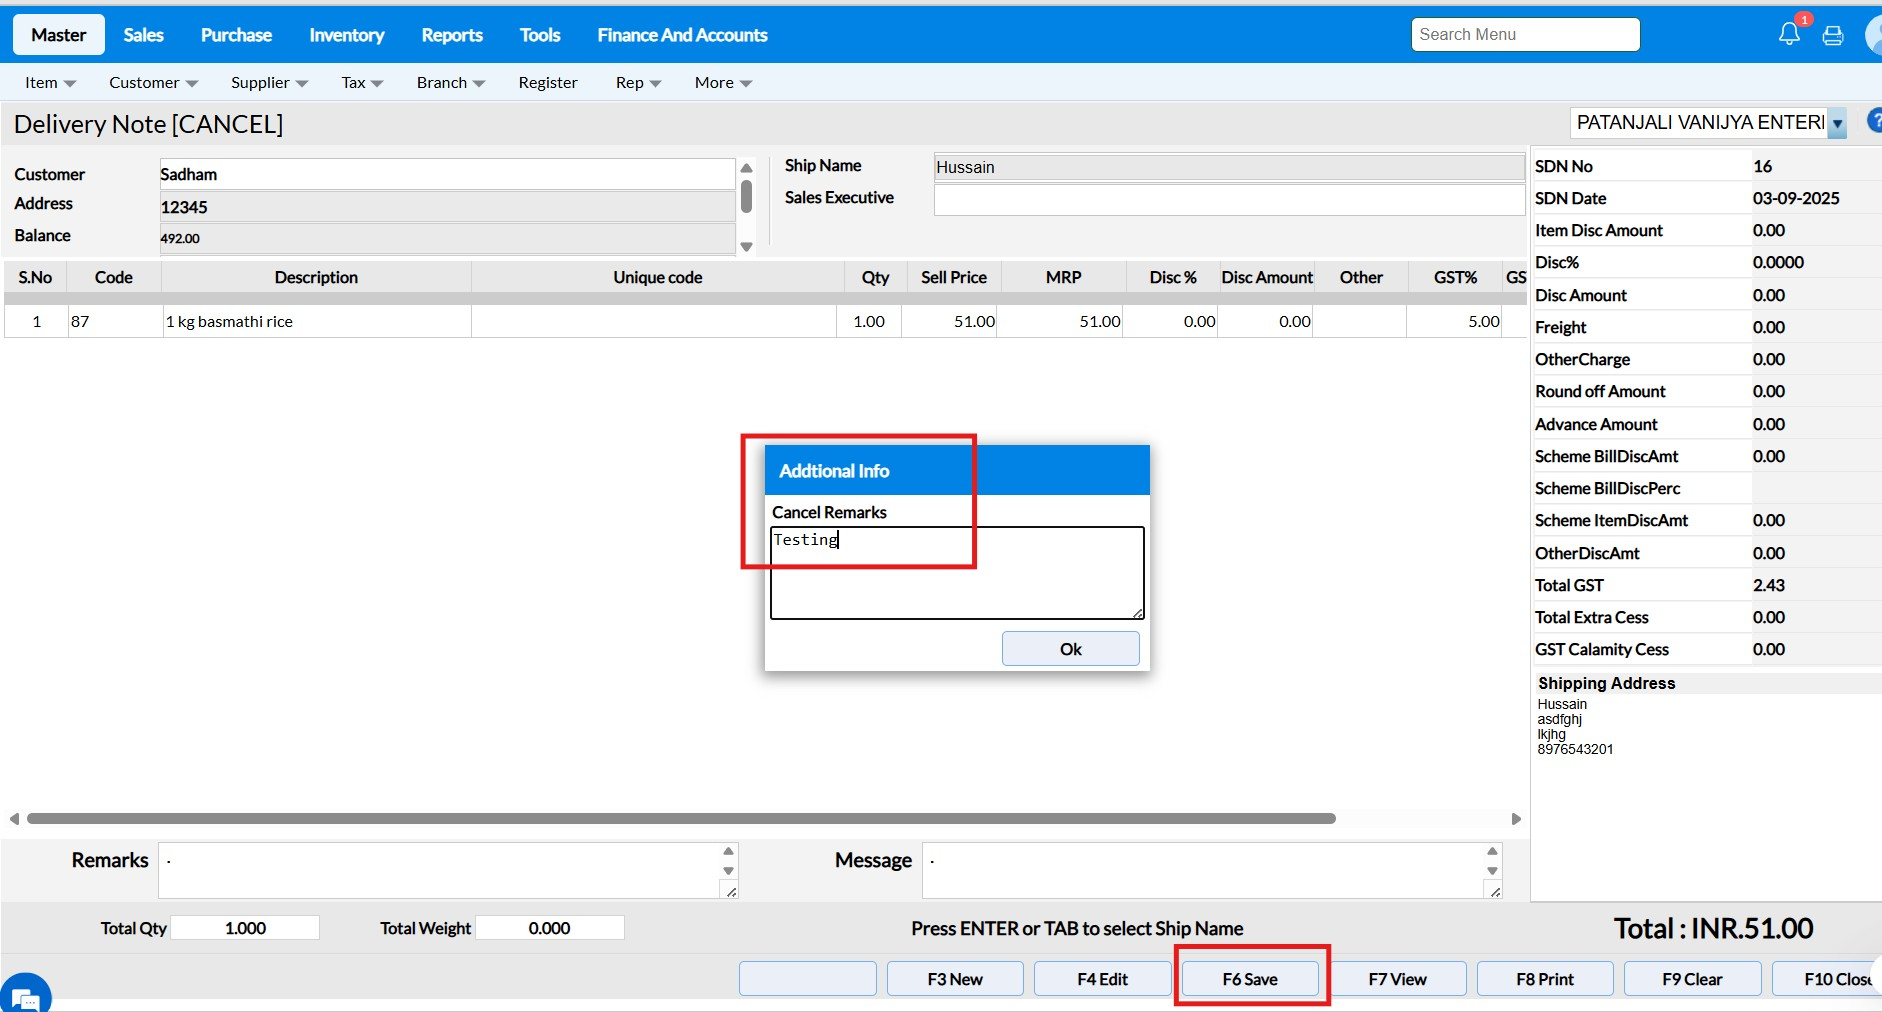Click the Disc Amount column header
The height and width of the screenshot is (1012, 1882).
(x=1267, y=277)
